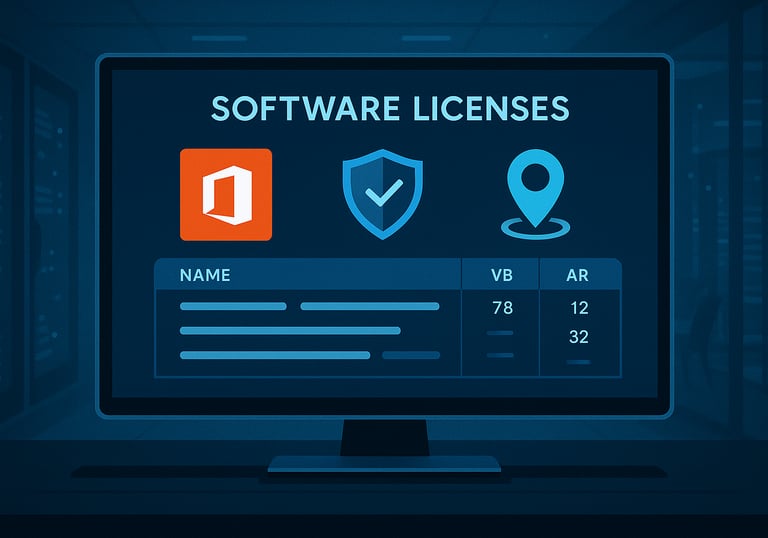Select the AR value 12
The width and height of the screenshot is (768, 538).
579,308
